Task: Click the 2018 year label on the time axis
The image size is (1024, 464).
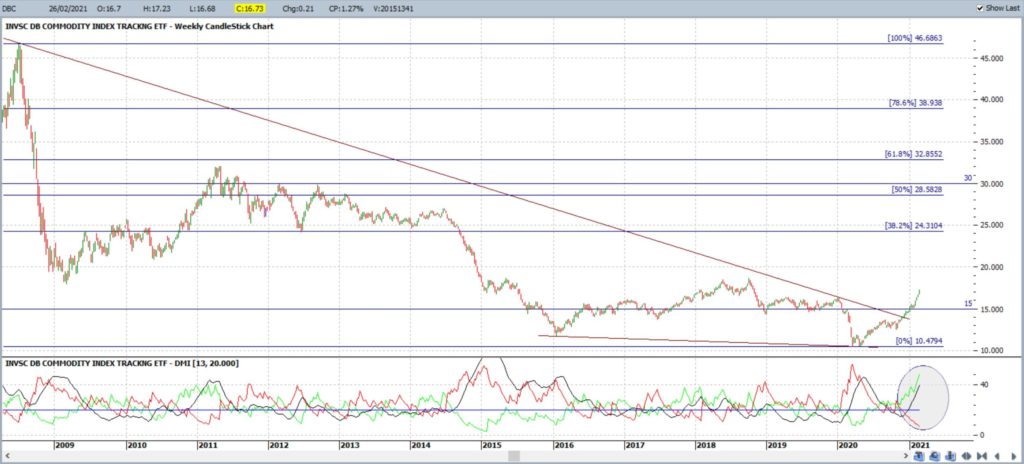Action: coord(705,445)
